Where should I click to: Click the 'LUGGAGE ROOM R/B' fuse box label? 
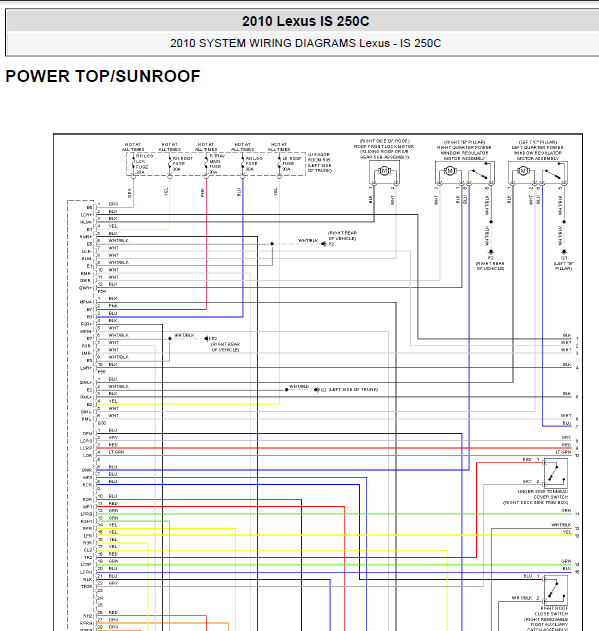click(319, 157)
